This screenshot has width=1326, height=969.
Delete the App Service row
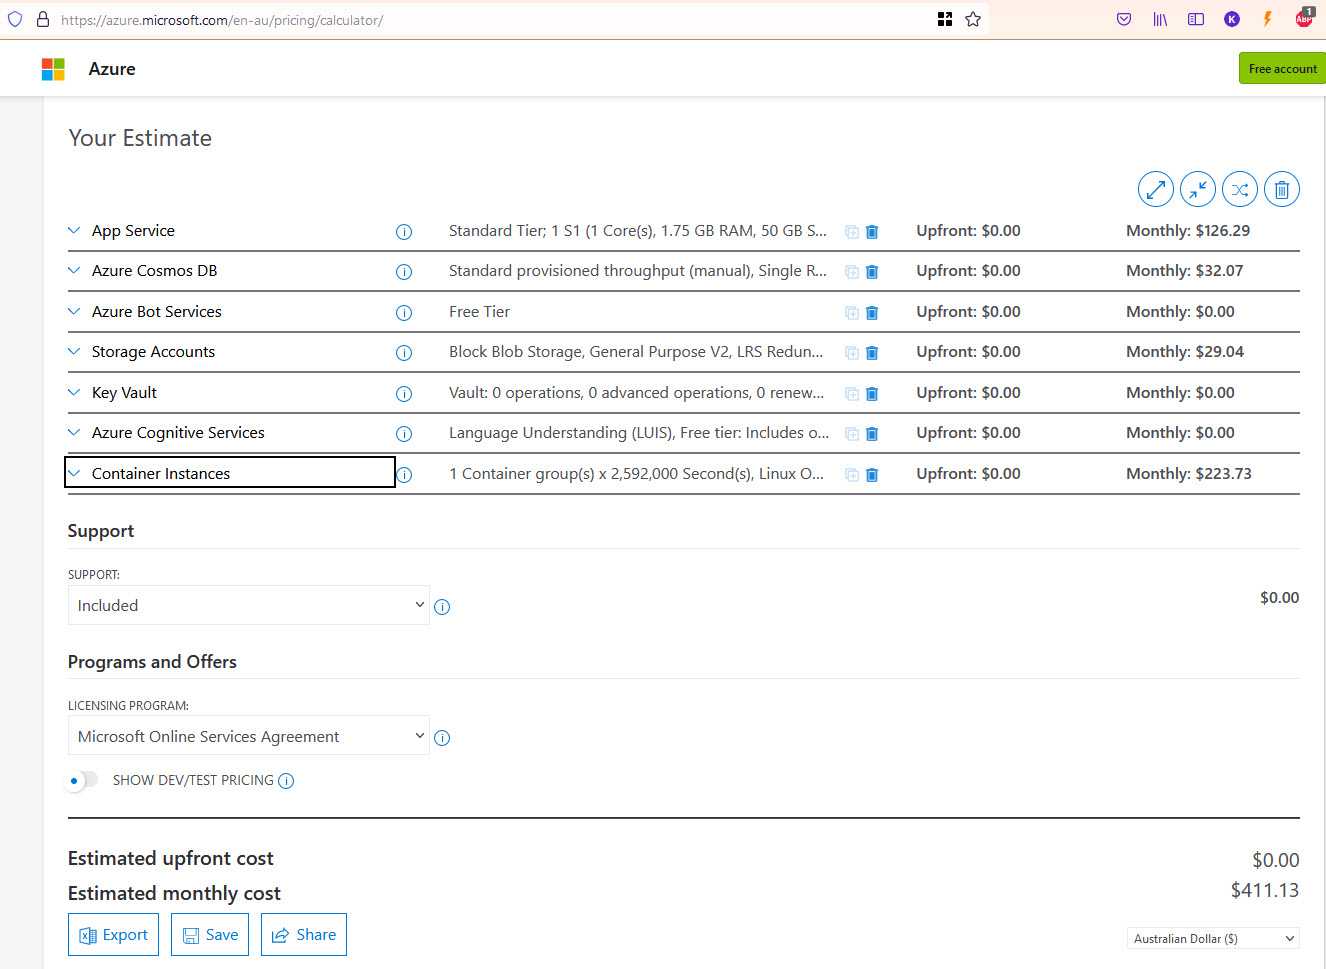pos(872,232)
